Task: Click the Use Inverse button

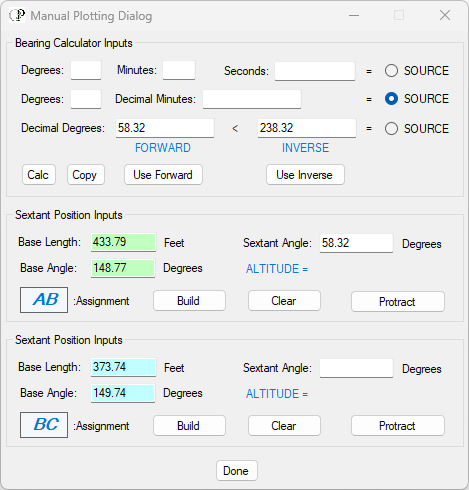Action: pos(305,175)
